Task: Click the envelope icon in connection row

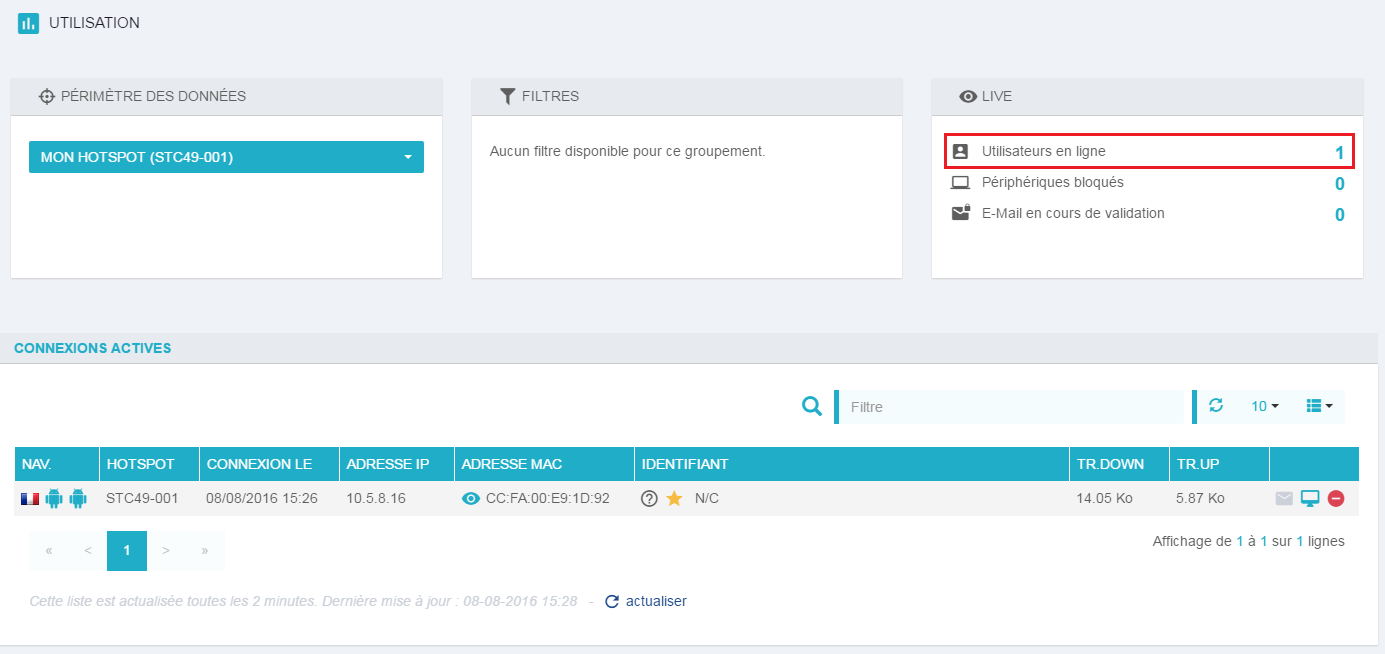Action: [x=1284, y=499]
